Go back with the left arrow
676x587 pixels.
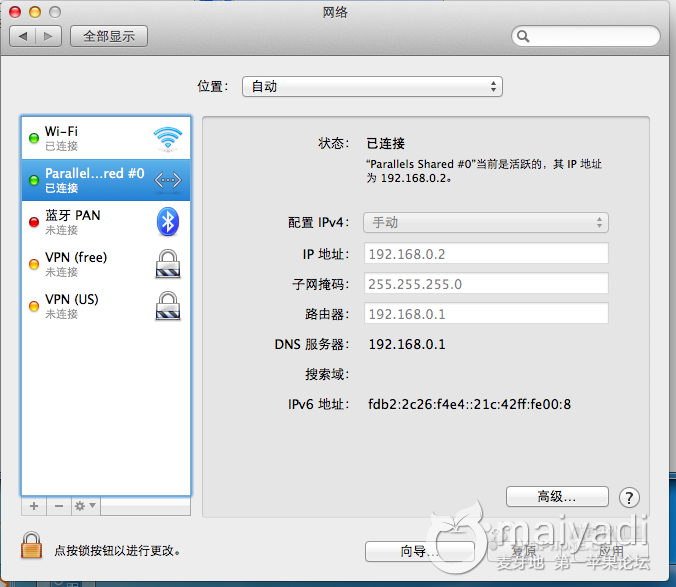tap(23, 36)
